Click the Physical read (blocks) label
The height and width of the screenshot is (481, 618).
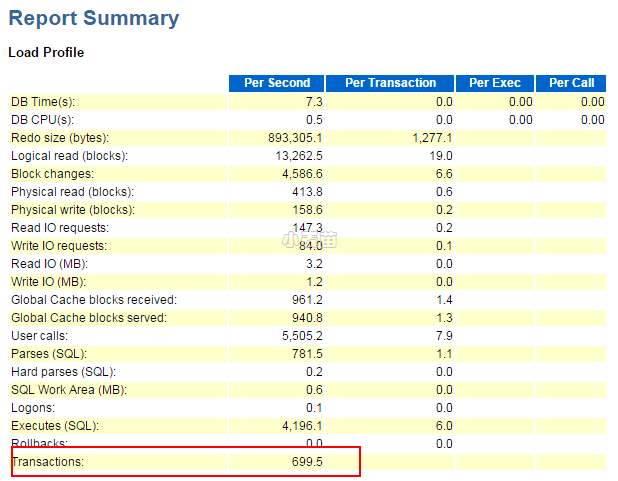(72, 192)
